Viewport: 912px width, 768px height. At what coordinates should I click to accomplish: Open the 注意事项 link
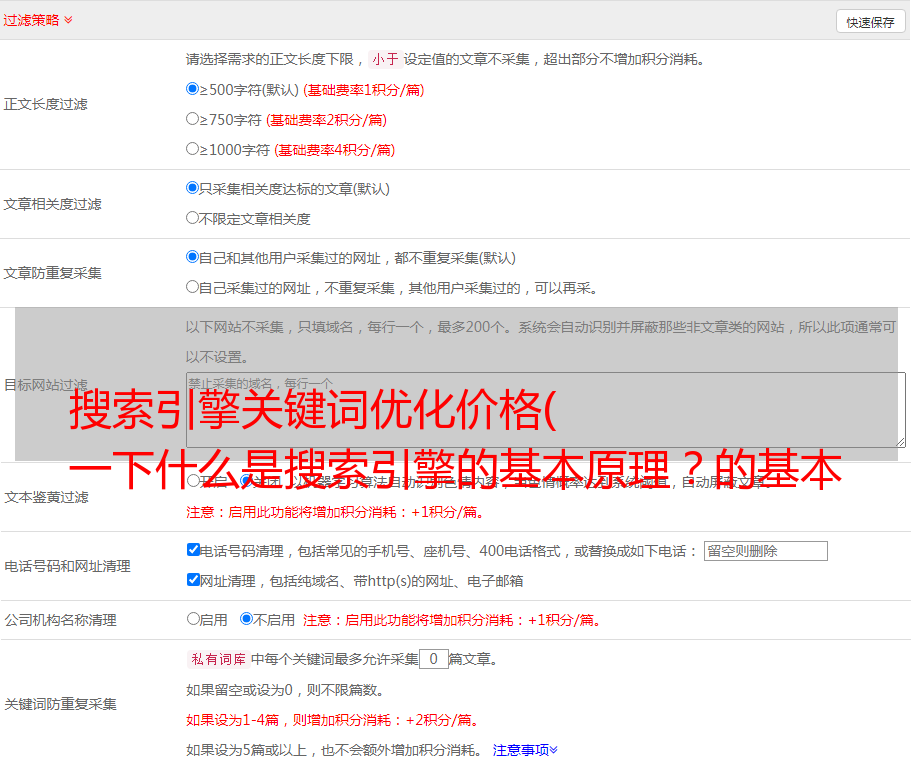point(525,750)
